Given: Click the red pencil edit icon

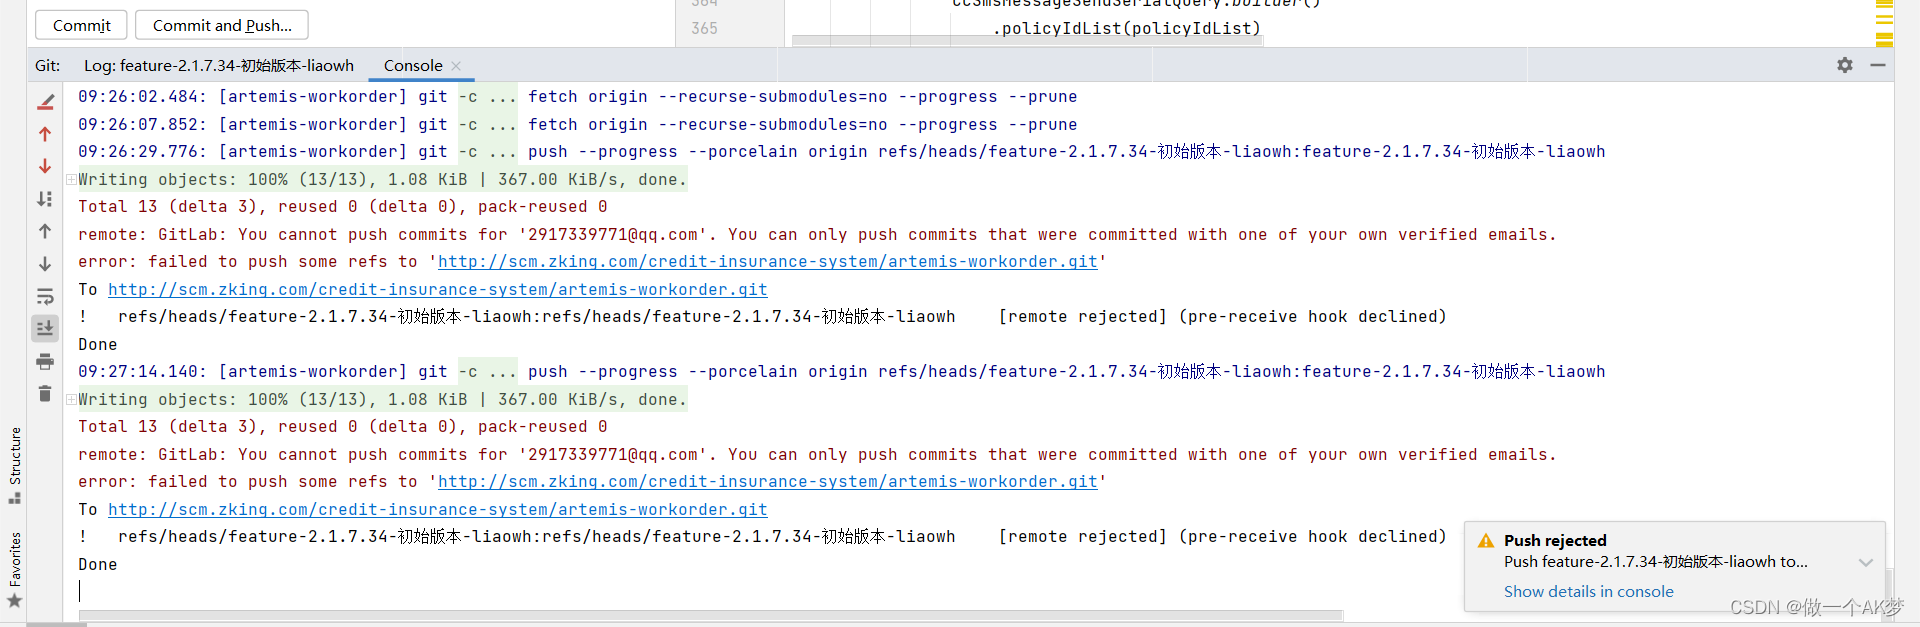Looking at the screenshot, I should 45,101.
